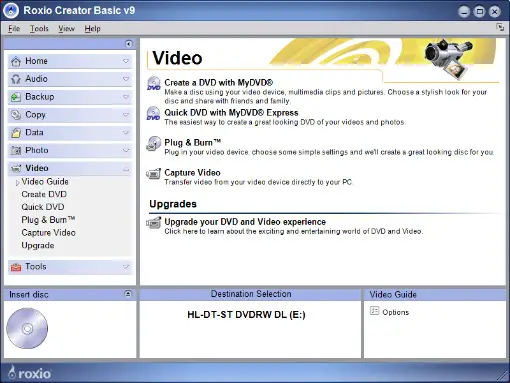Click the Data folder icon
The height and width of the screenshot is (383, 510).
[16, 133]
